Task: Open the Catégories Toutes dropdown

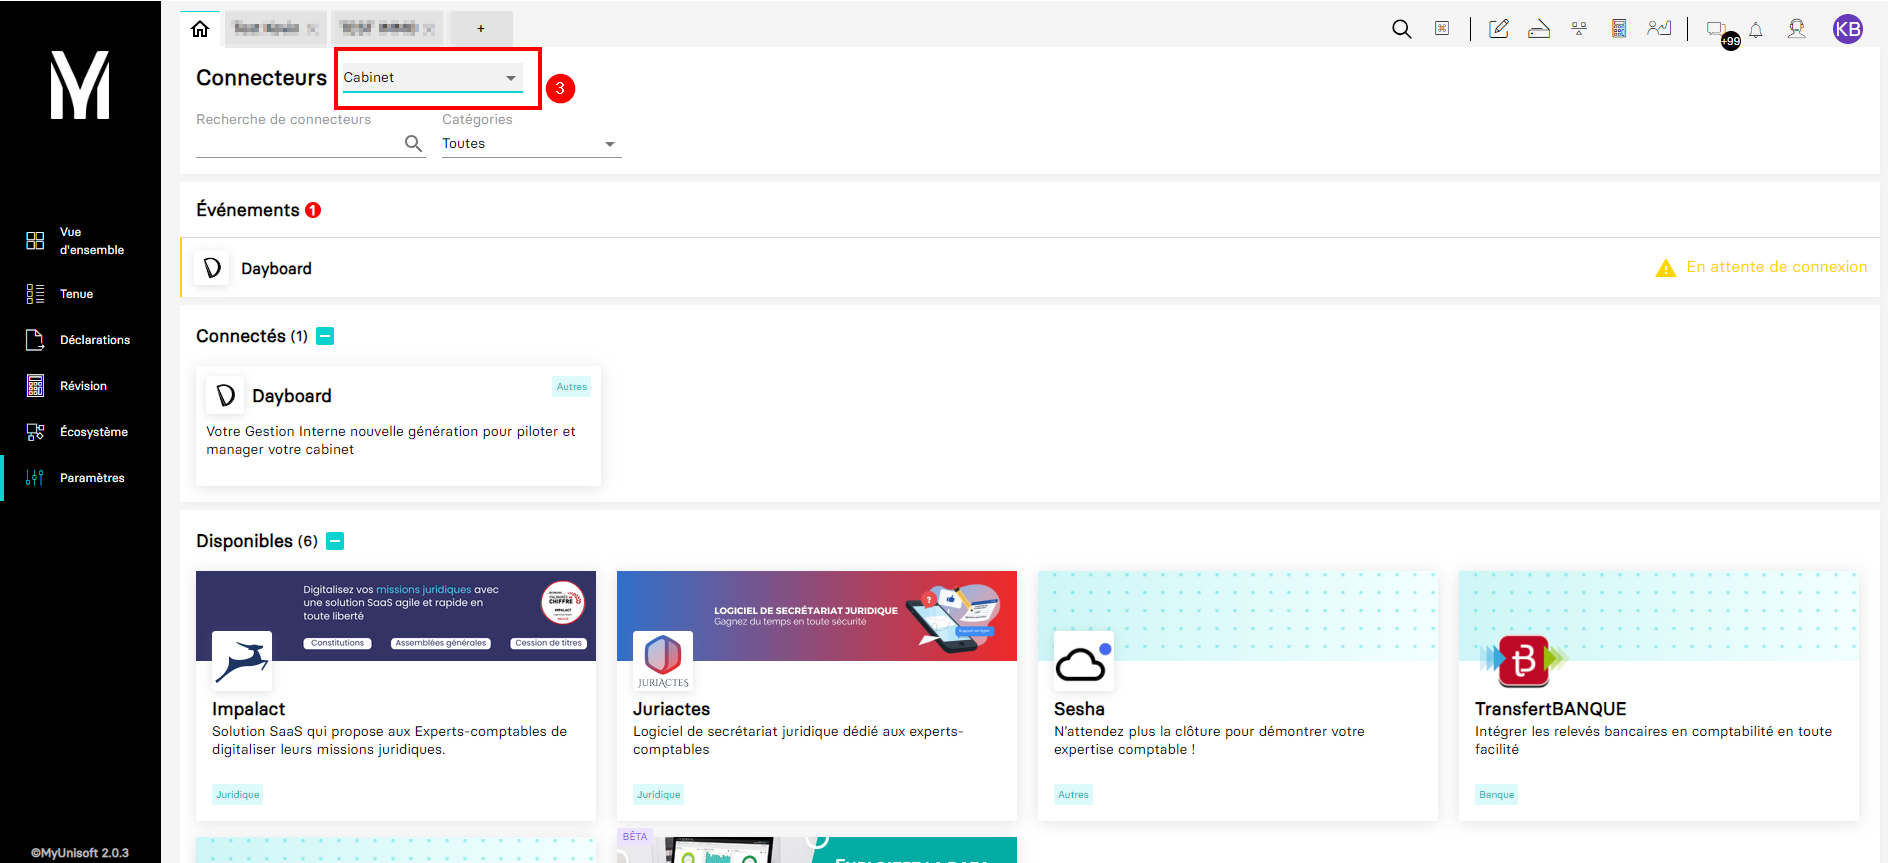Action: 532,144
